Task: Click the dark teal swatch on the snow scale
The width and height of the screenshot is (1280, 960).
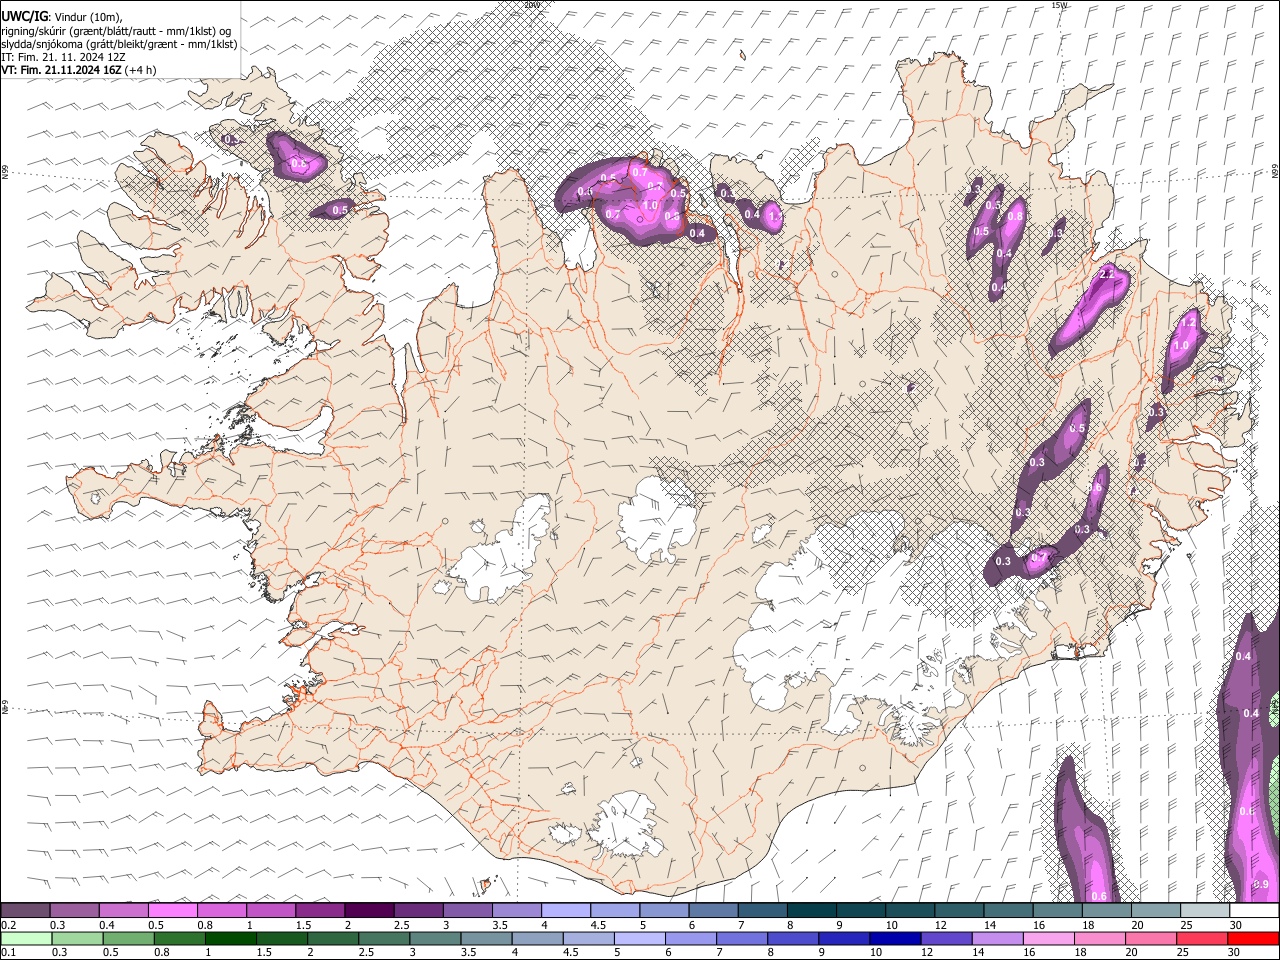Action: coord(811,911)
